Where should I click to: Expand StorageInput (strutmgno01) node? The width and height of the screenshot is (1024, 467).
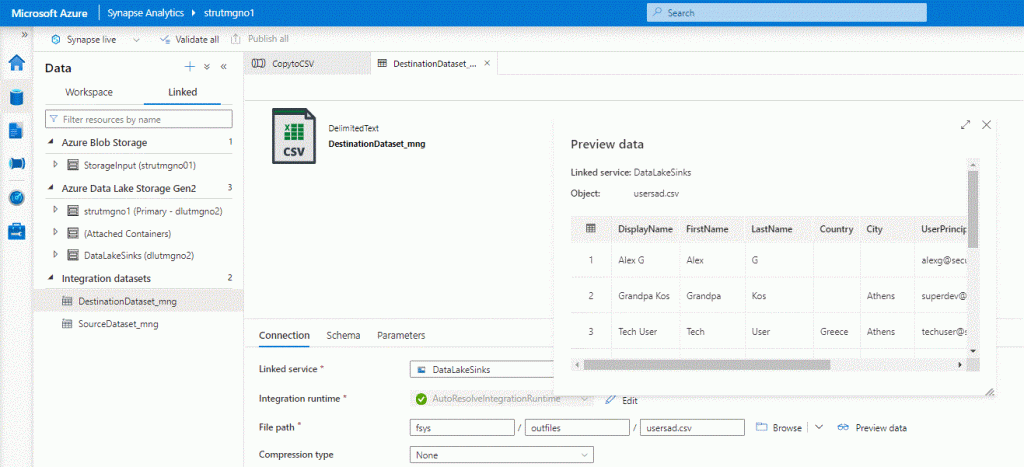[56, 165]
